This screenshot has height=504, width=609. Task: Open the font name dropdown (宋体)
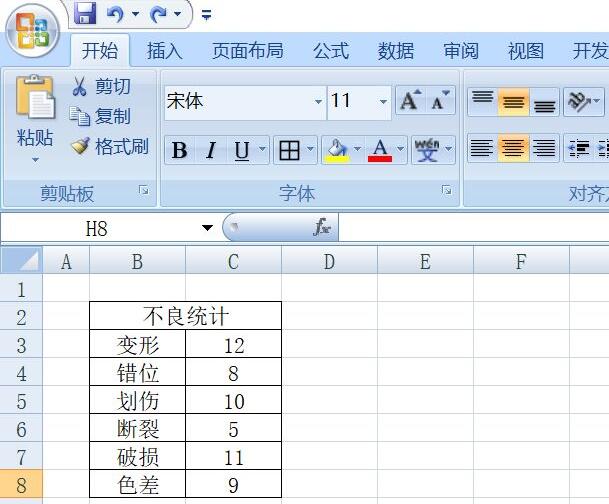tap(318, 102)
